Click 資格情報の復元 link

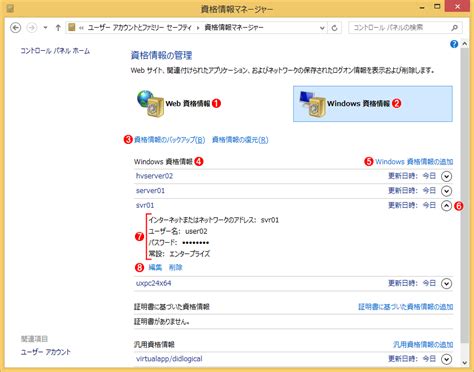click(240, 140)
